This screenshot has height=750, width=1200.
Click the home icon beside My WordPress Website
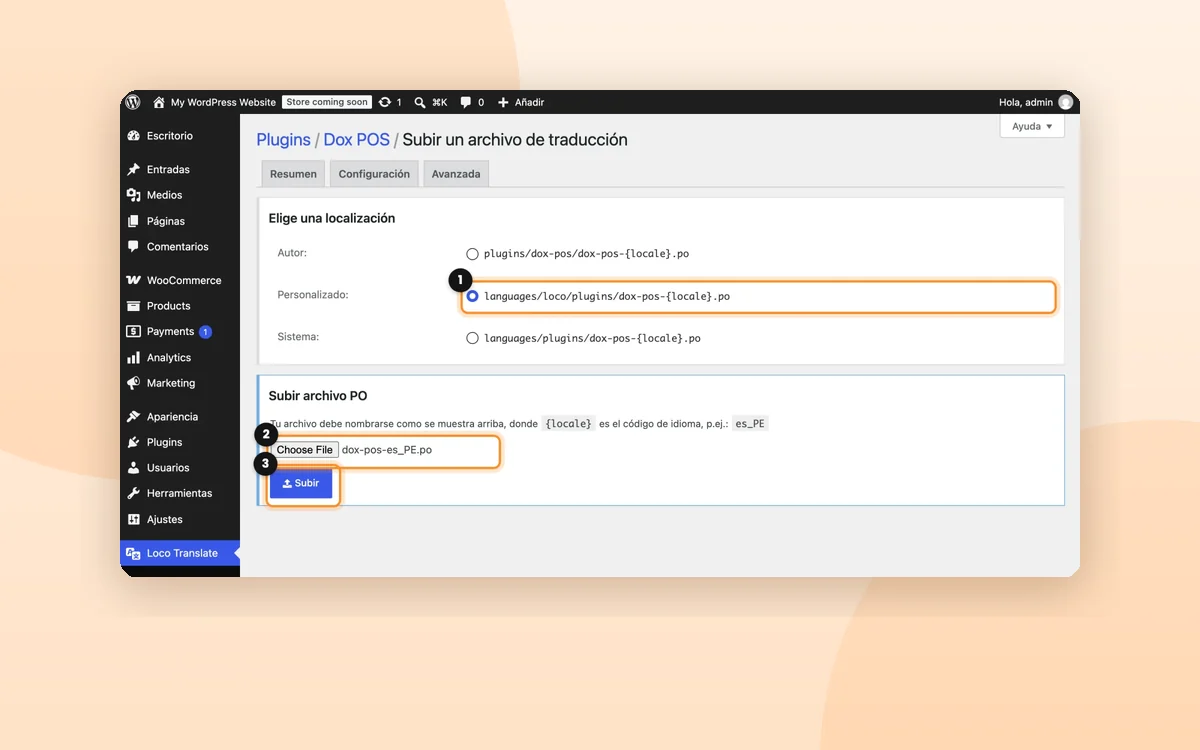[x=159, y=102]
